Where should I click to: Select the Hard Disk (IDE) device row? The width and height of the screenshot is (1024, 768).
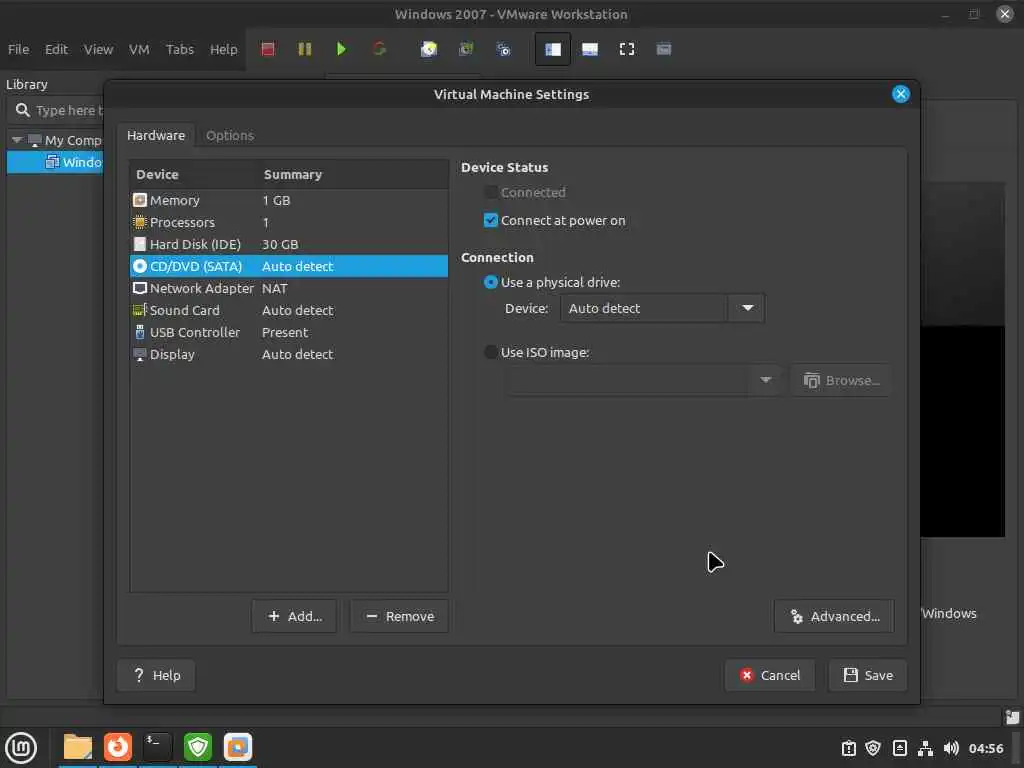289,244
